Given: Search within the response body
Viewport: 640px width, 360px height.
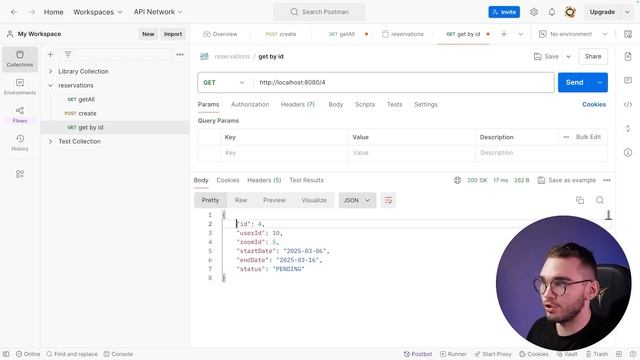Looking at the screenshot, I should 600,200.
